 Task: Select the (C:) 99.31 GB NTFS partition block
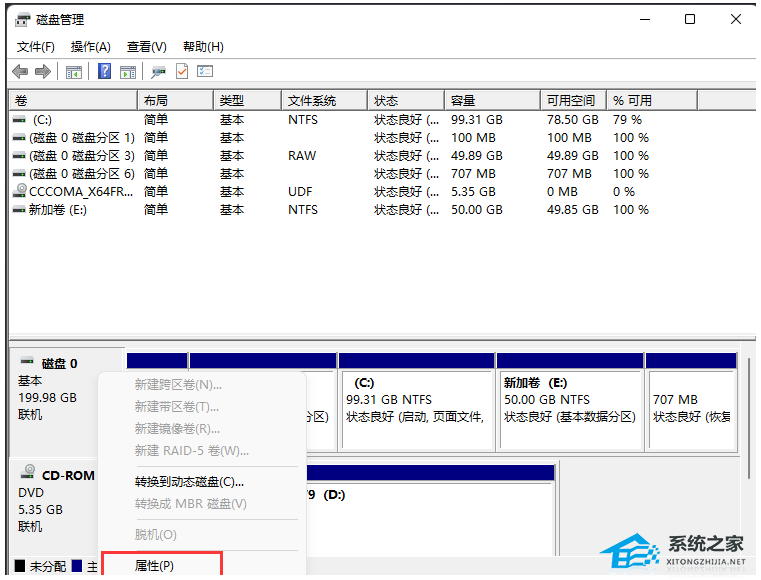[x=417, y=402]
